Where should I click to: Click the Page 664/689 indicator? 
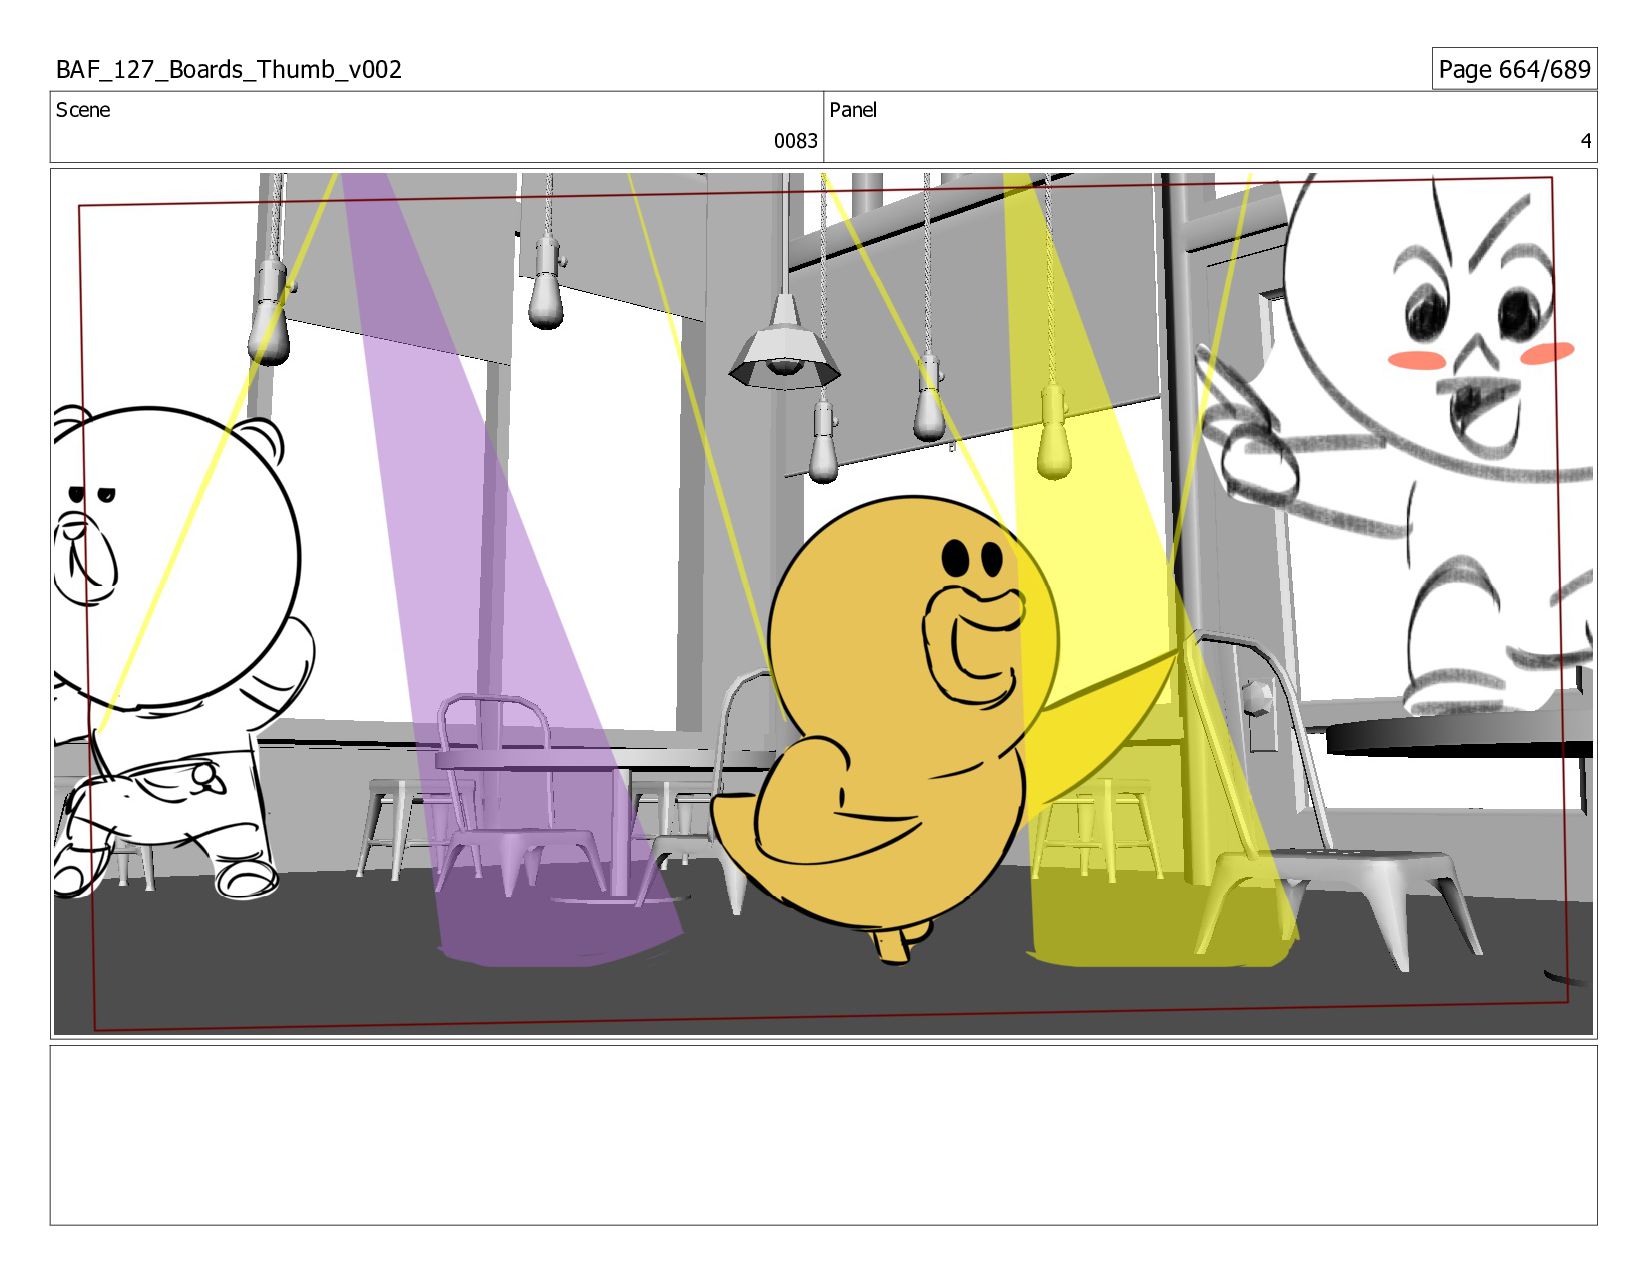(x=1514, y=69)
